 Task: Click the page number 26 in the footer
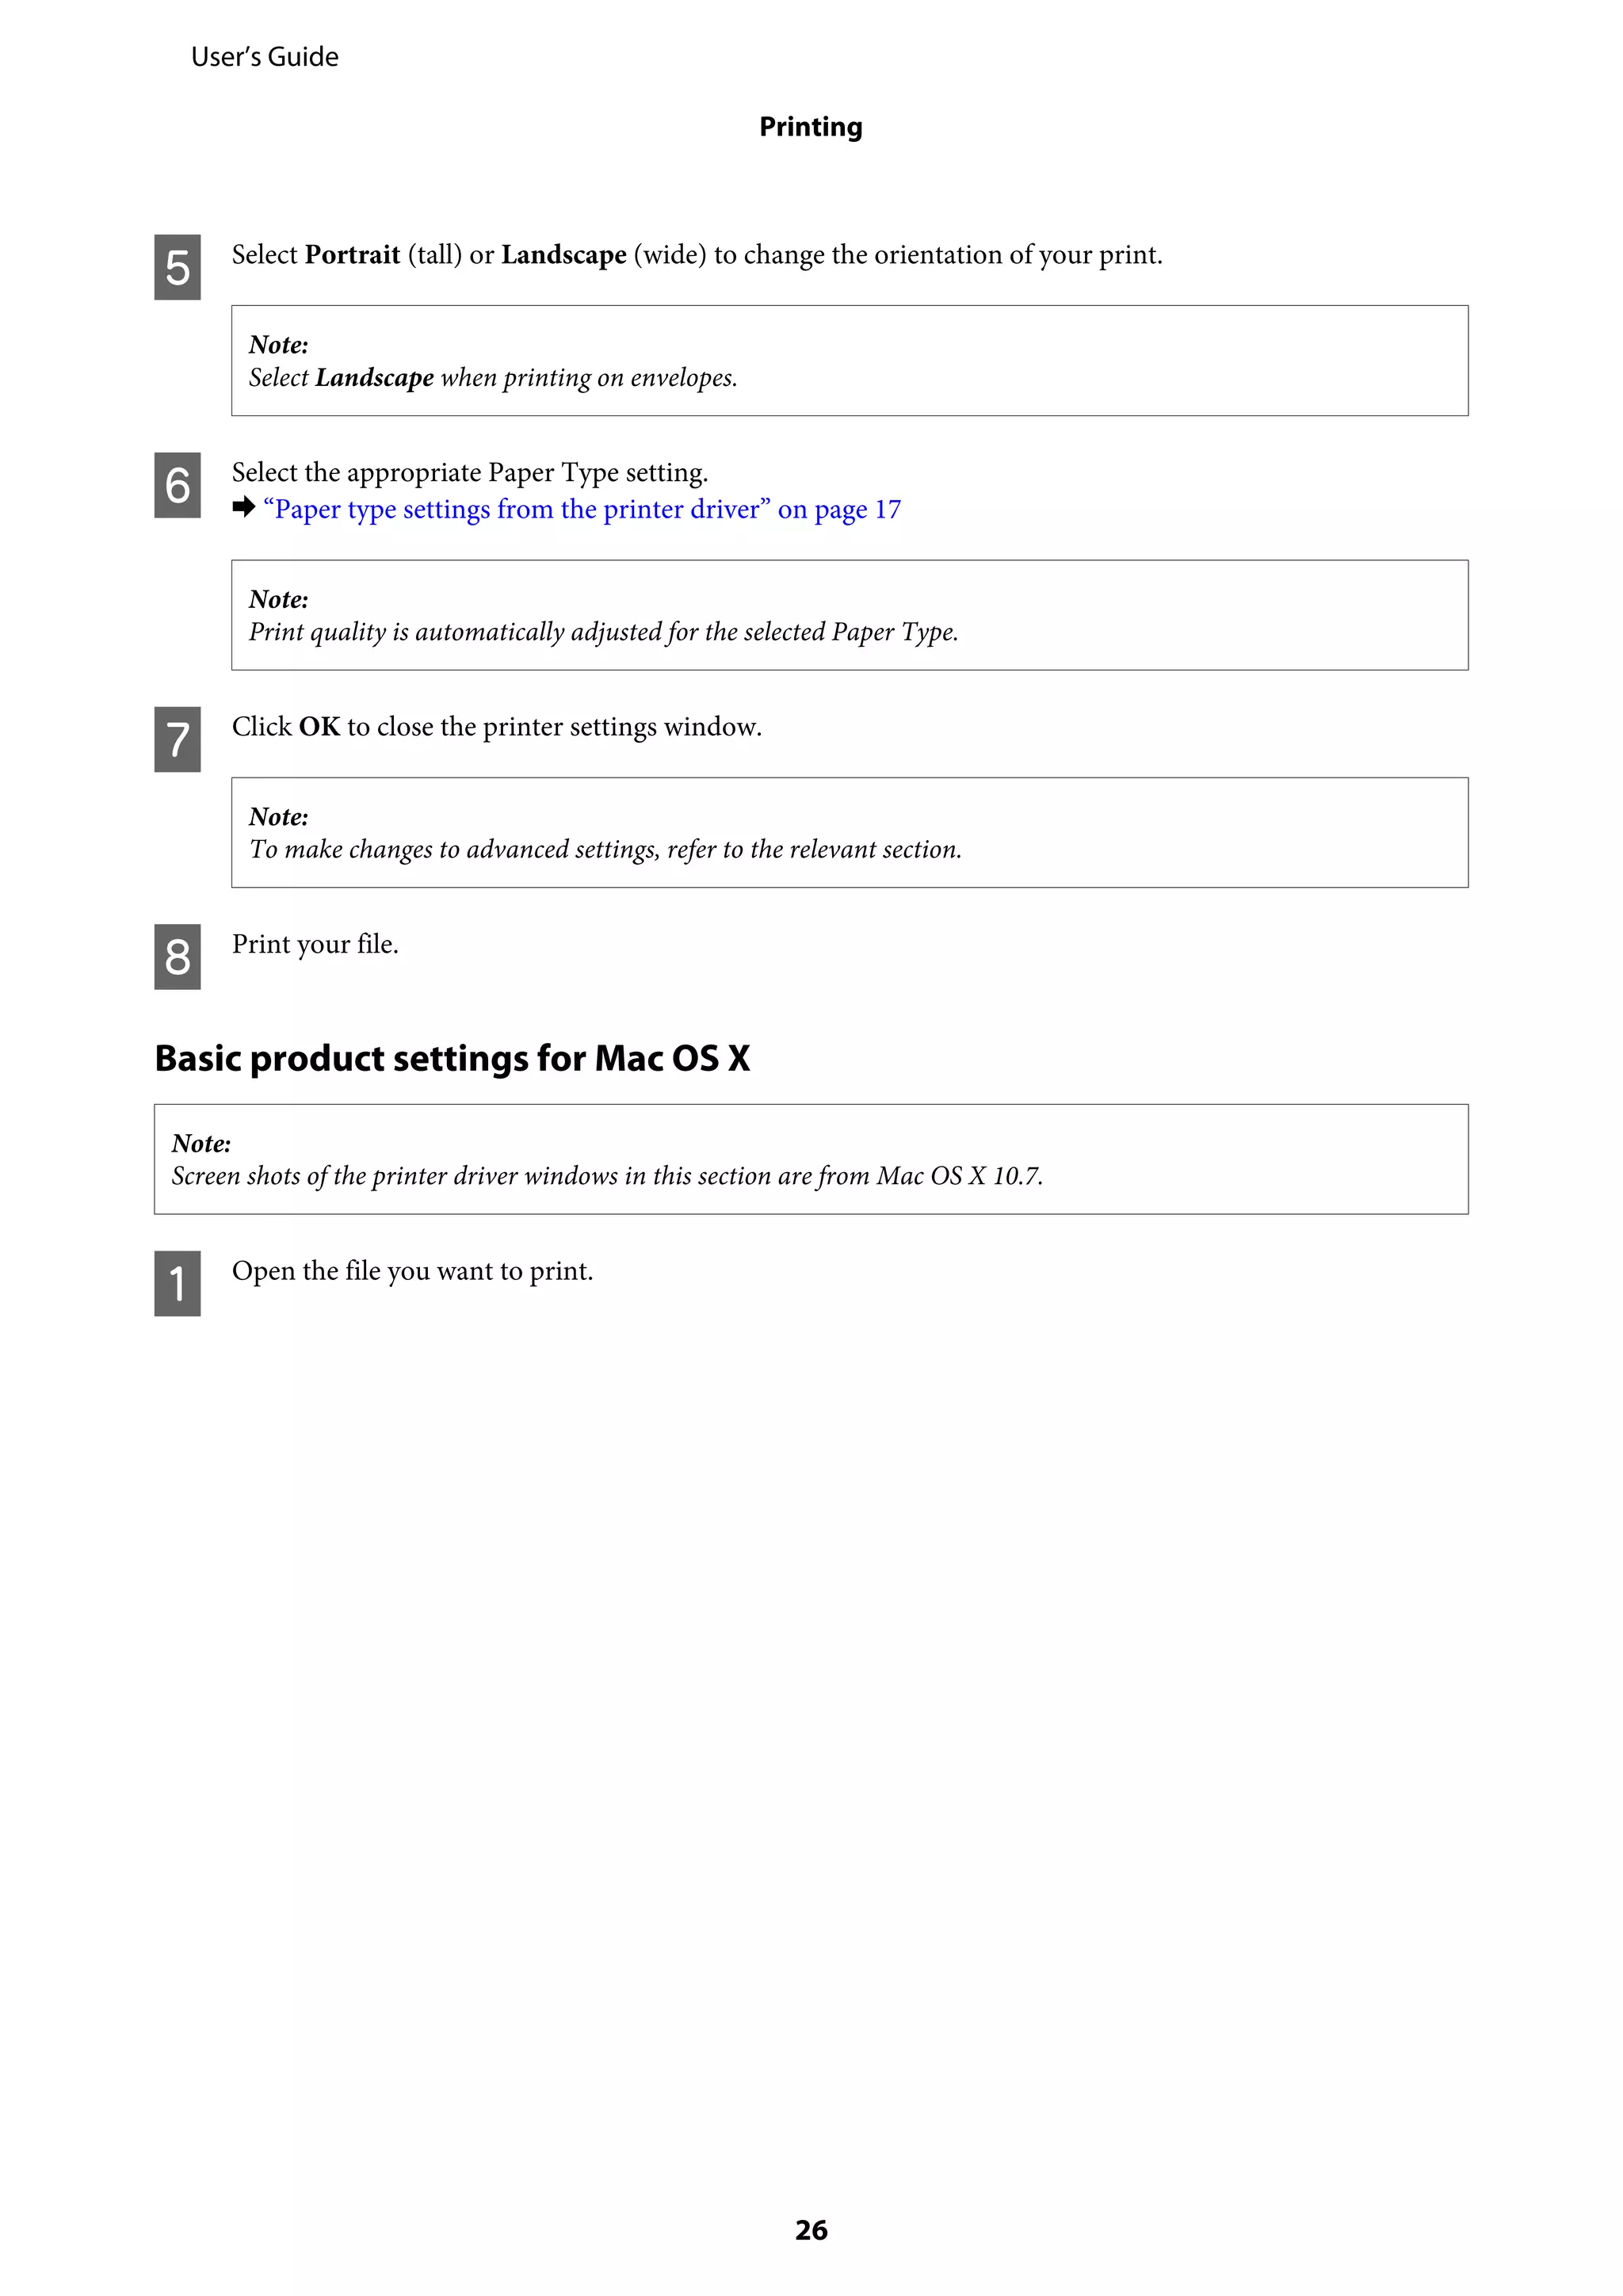811,2229
